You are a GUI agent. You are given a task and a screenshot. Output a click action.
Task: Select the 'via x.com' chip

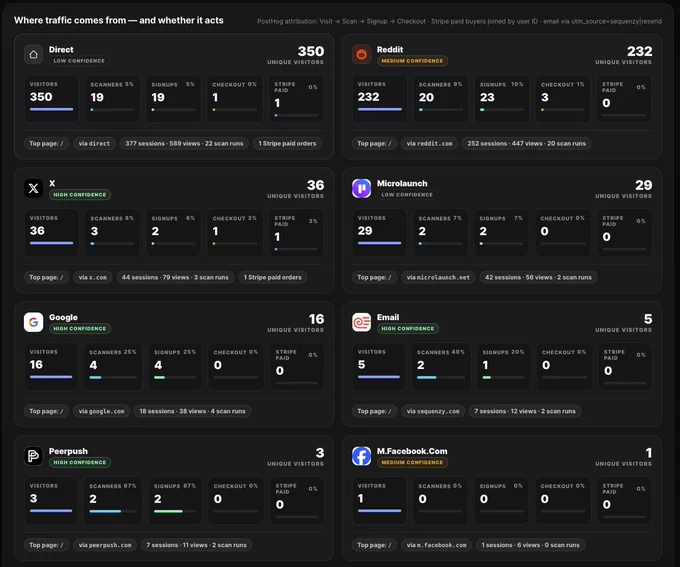[x=92, y=277]
